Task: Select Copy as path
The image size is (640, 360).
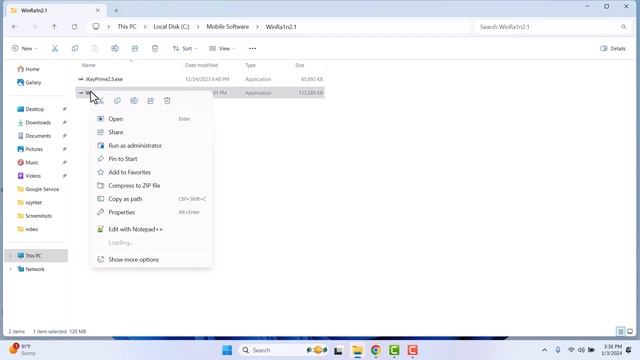Action: (x=151, y=199)
